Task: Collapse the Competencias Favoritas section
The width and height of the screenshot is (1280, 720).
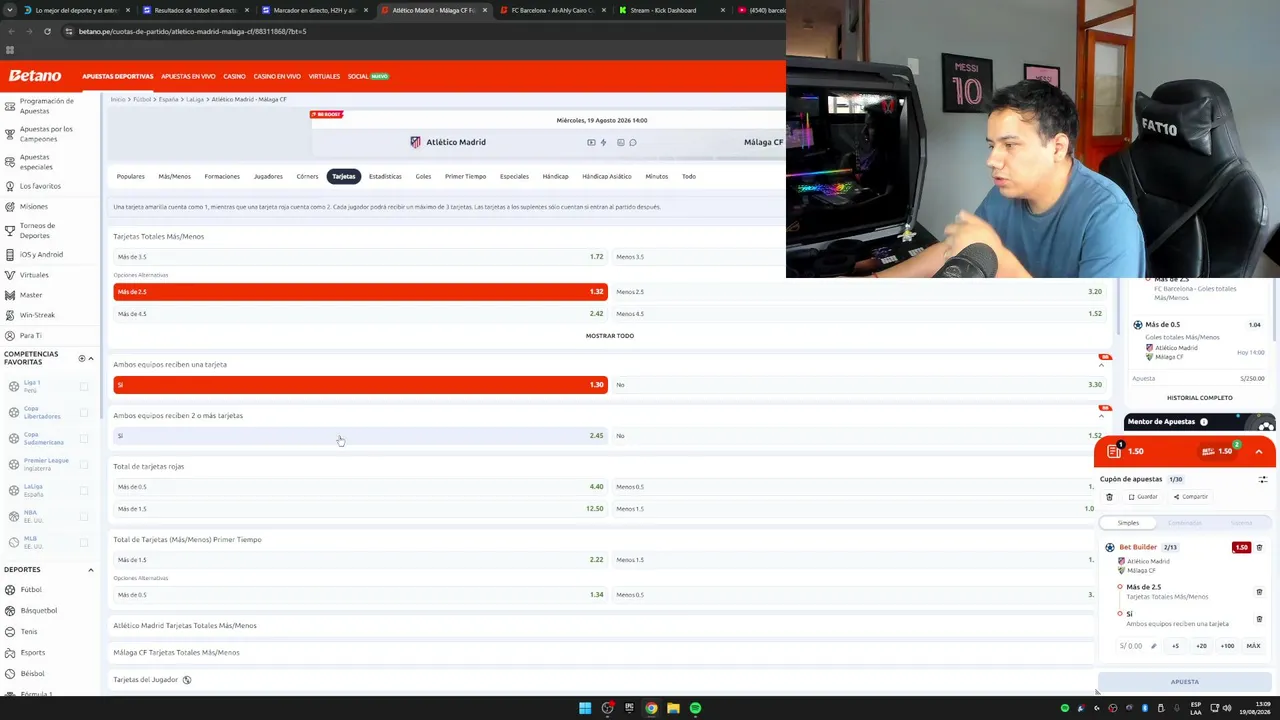Action: 91,358
